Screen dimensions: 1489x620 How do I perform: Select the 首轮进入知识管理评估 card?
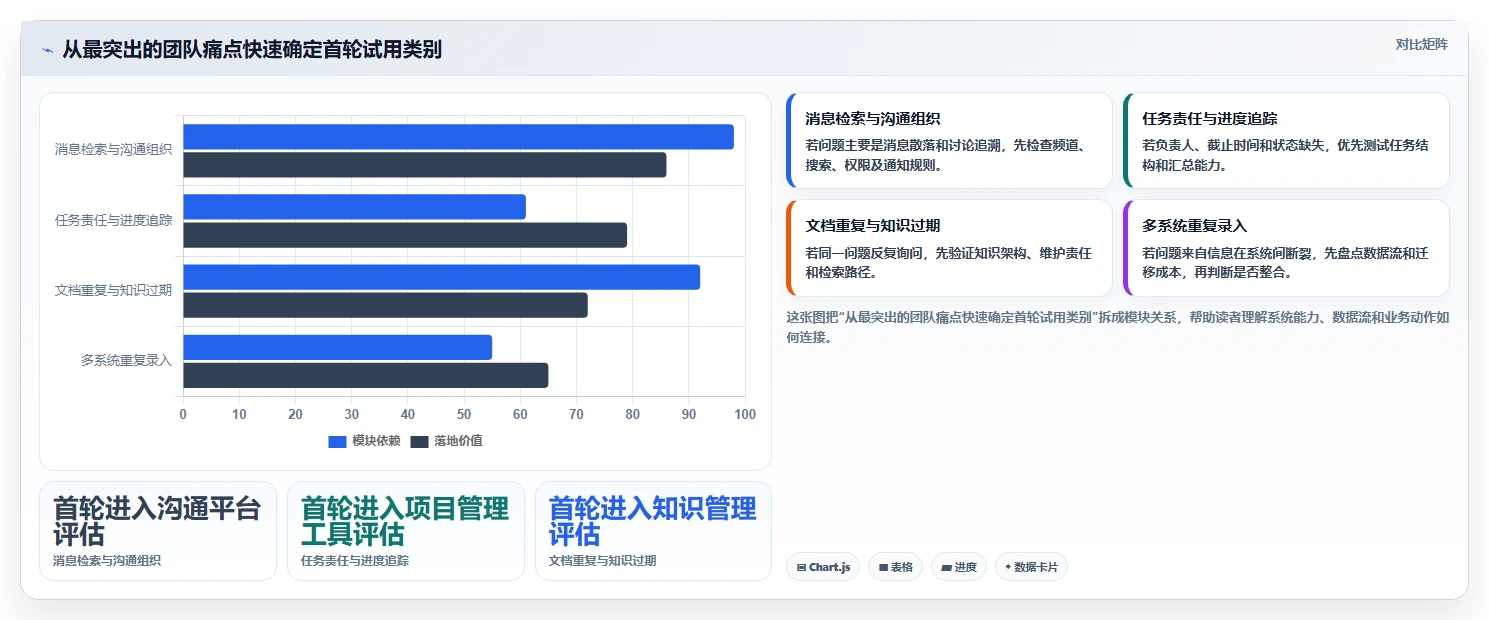click(654, 531)
